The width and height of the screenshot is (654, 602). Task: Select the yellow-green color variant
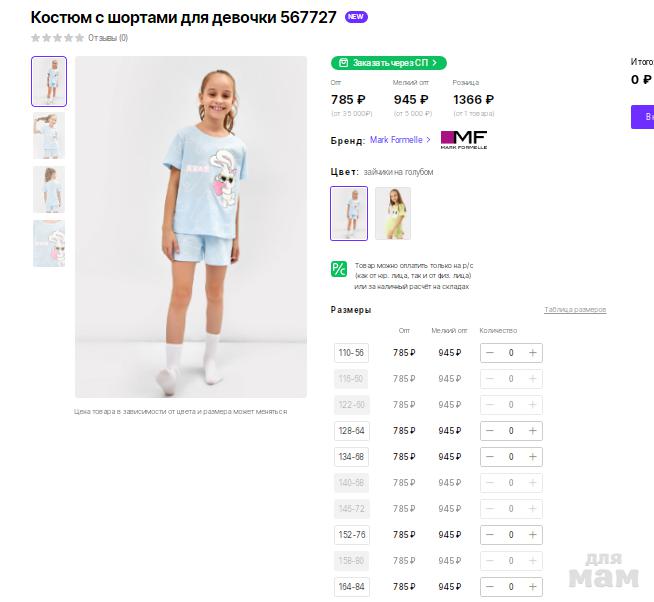click(393, 214)
